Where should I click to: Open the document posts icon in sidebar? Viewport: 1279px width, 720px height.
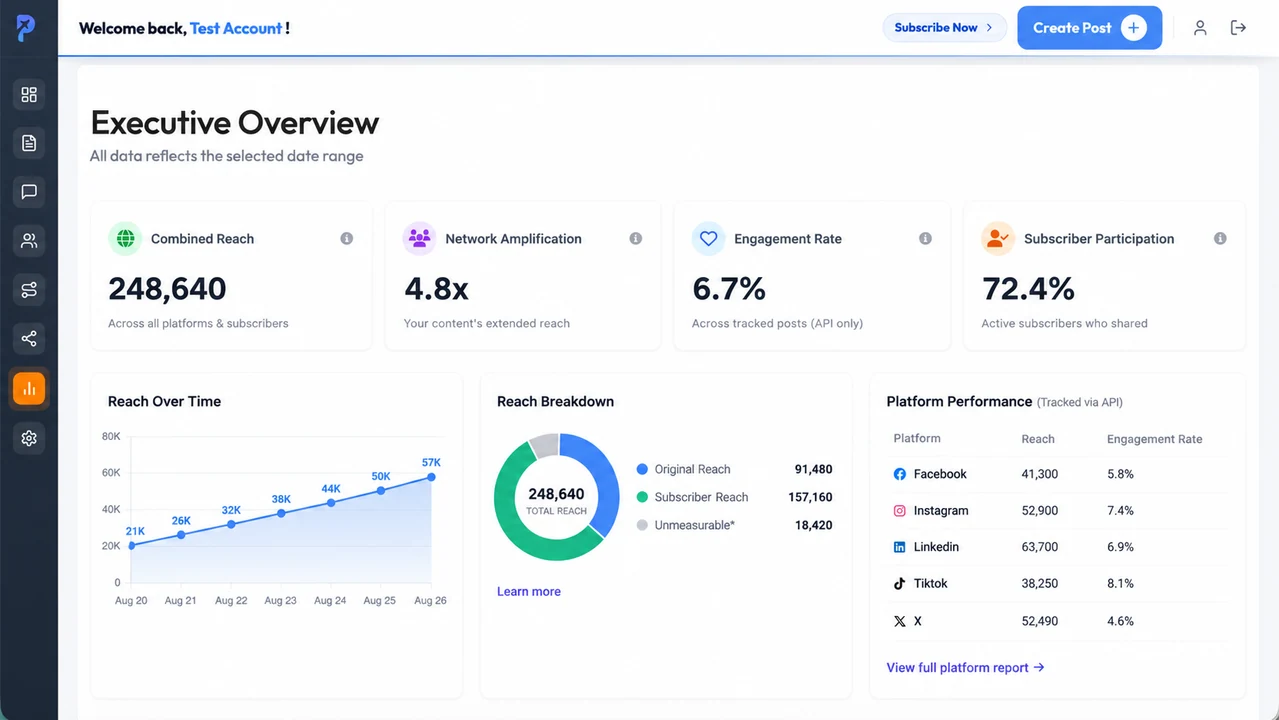click(x=29, y=143)
